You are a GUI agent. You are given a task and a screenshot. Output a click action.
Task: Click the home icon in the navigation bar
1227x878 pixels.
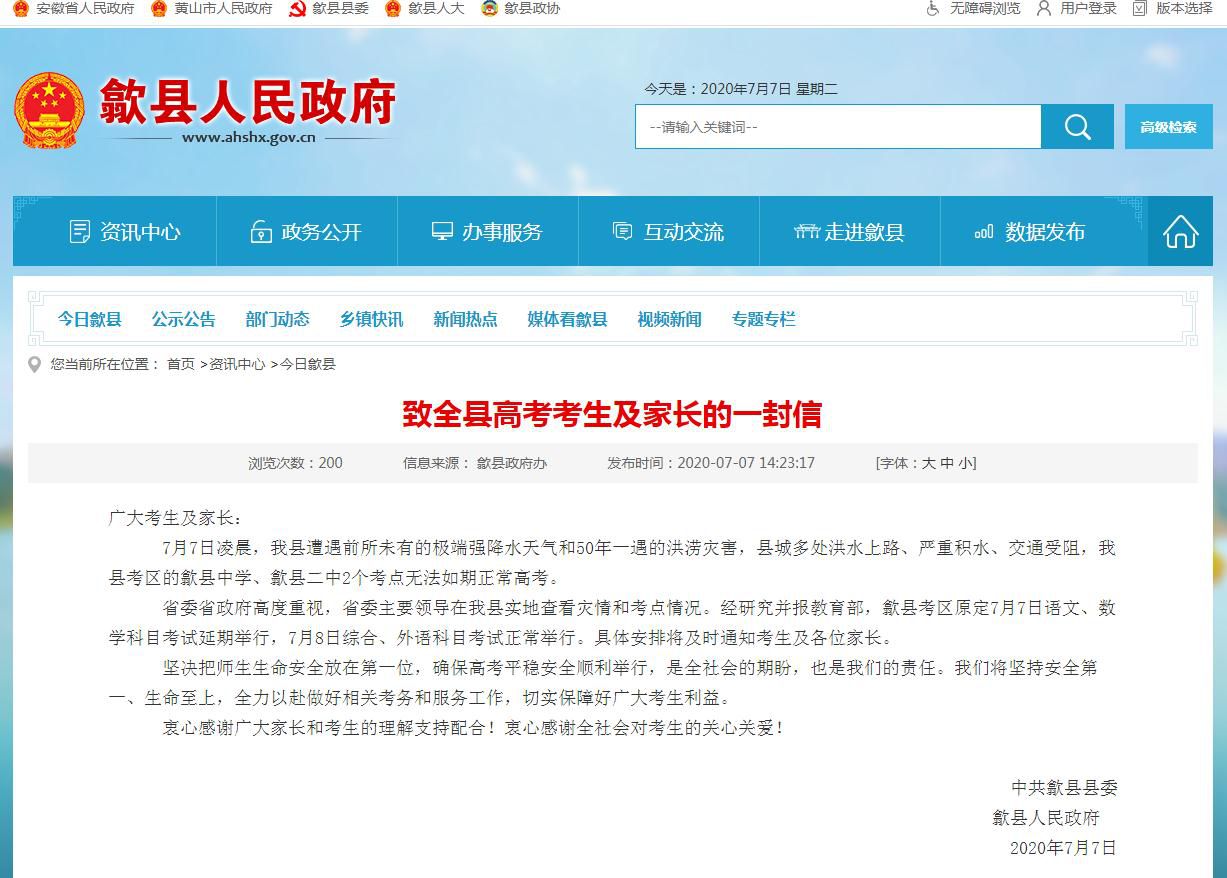1181,231
